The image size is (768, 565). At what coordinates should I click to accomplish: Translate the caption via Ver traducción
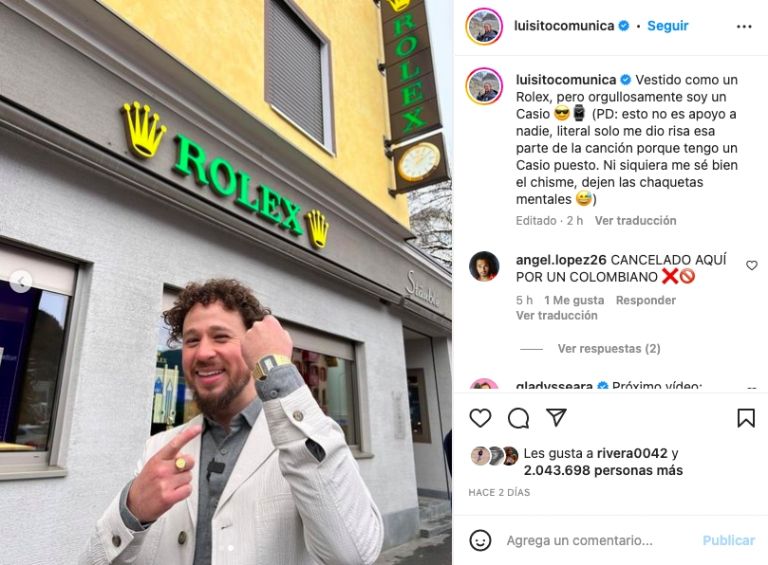coord(635,221)
